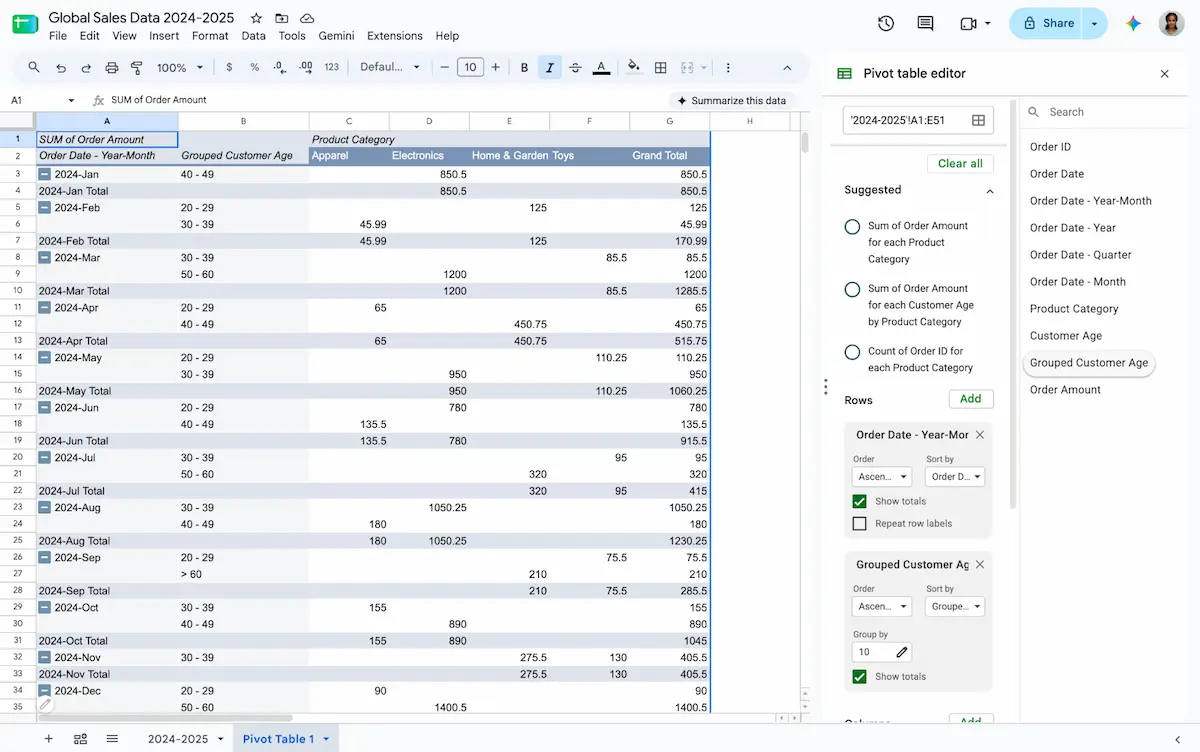Screen dimensions: 1200x752
Task: Collapse the Suggested section
Action: point(990,190)
